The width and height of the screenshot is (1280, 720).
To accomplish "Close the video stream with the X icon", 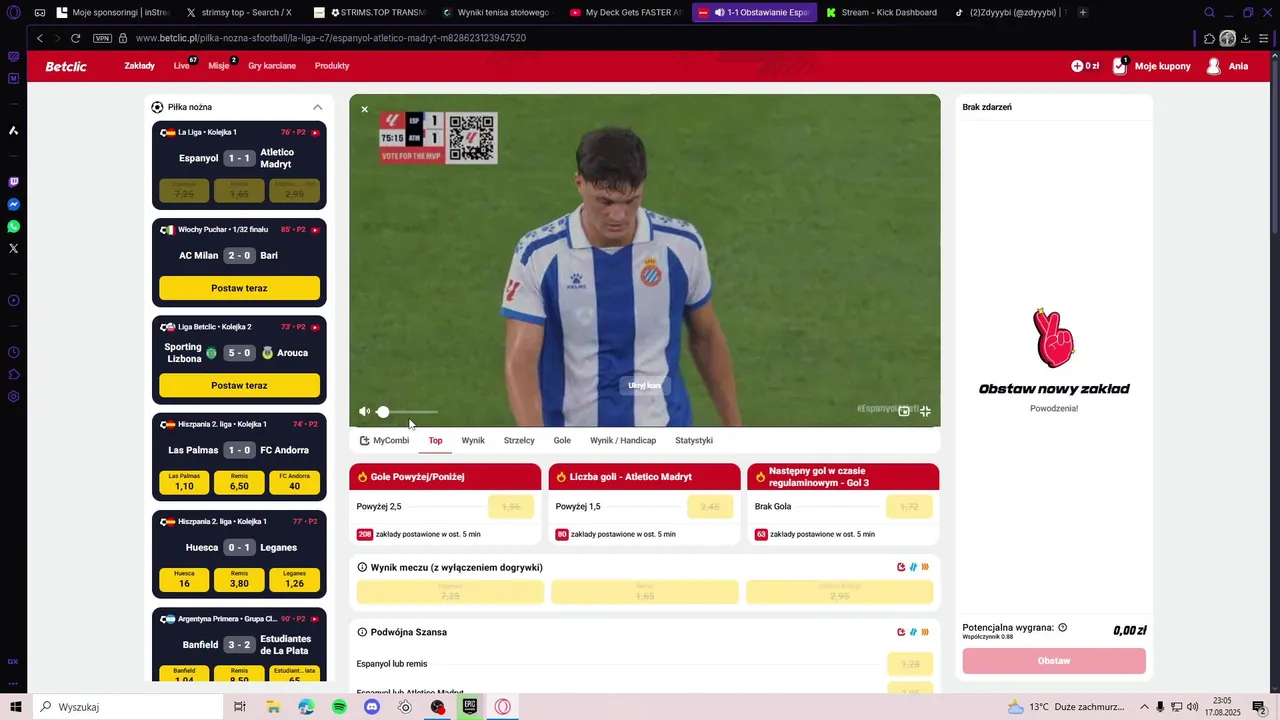I will (x=365, y=109).
